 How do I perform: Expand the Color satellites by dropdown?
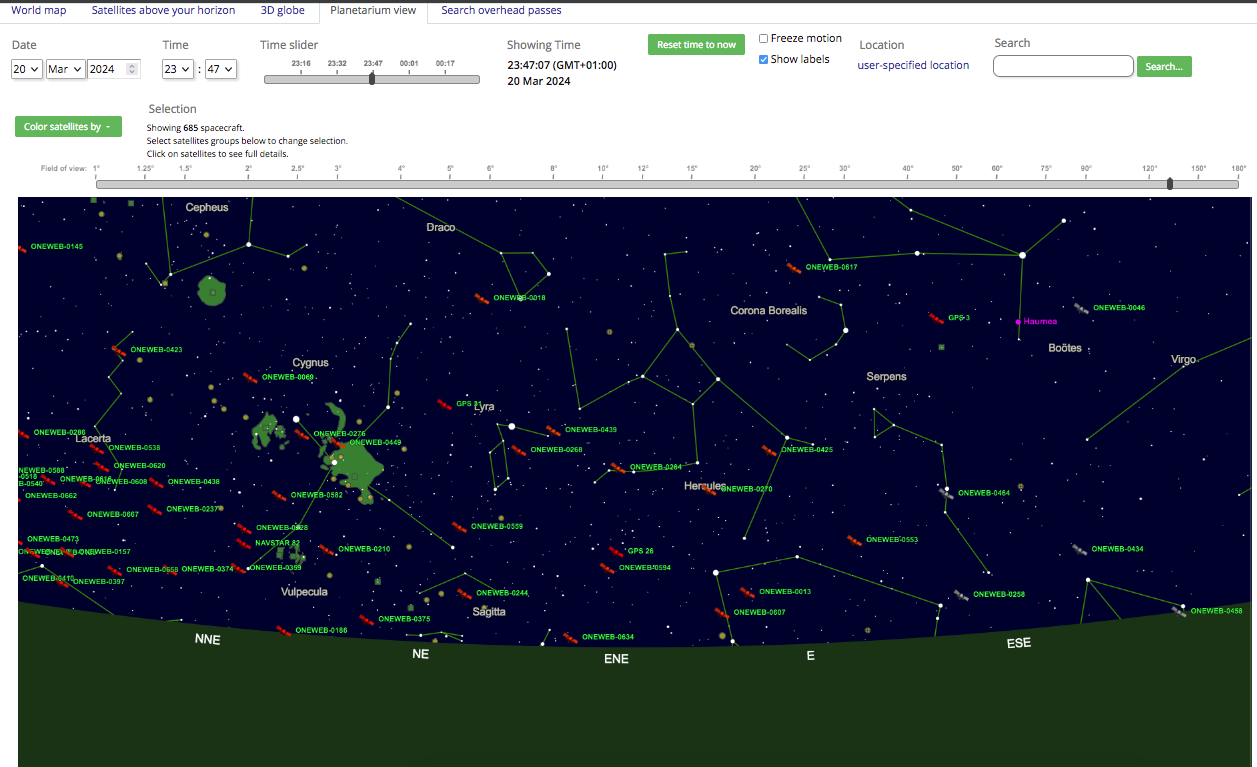pyautogui.click(x=68, y=127)
